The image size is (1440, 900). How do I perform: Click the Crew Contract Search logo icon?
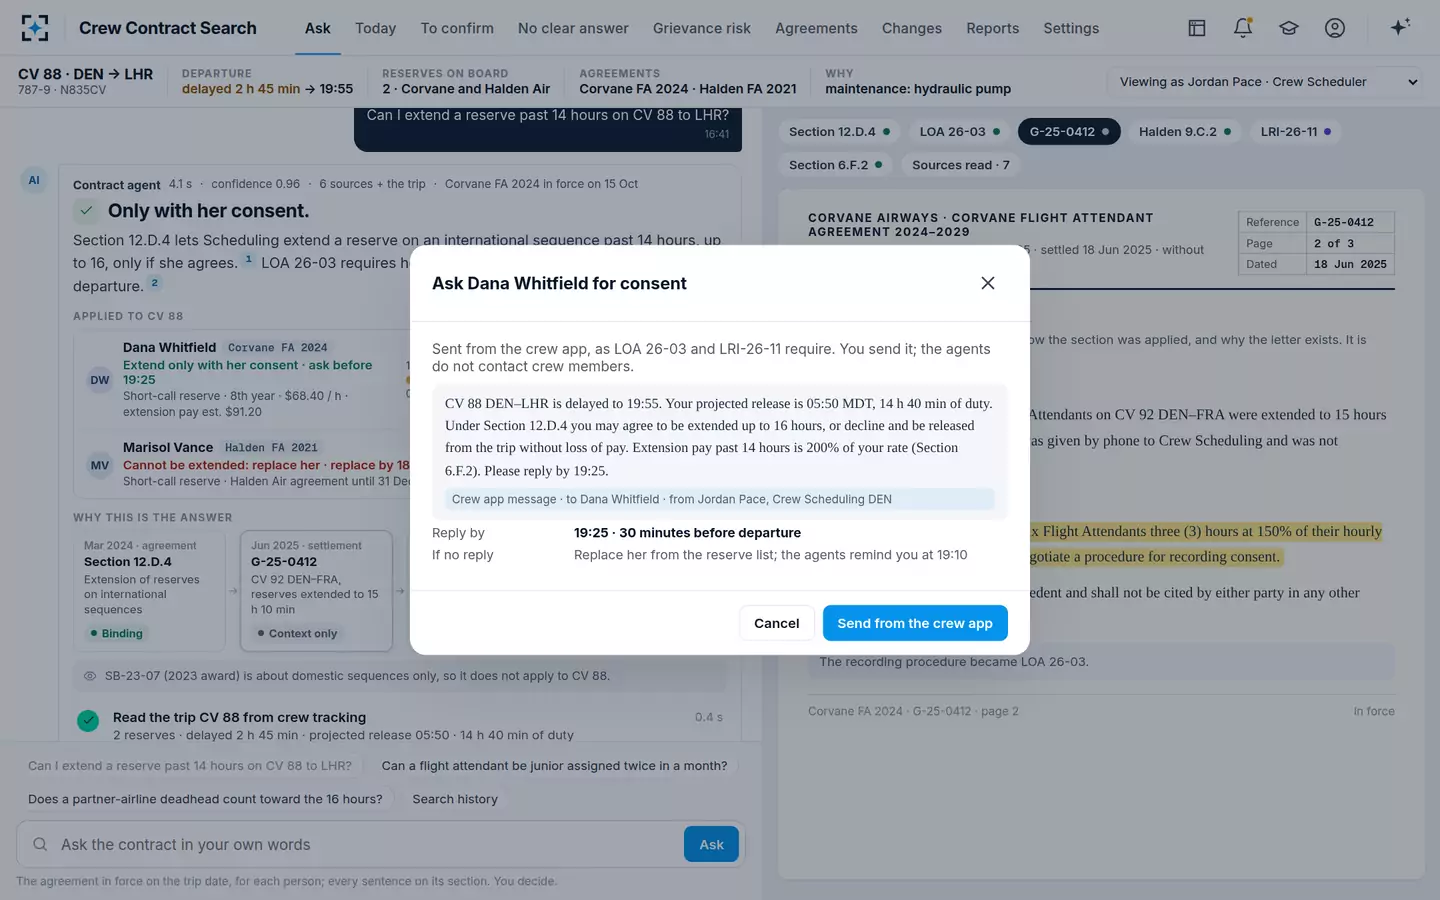pos(35,28)
